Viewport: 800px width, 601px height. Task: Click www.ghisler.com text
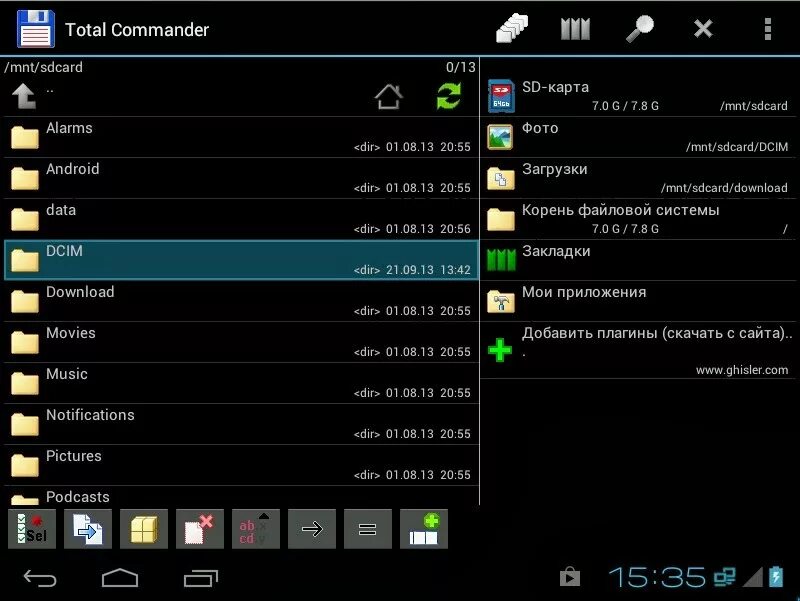742,370
